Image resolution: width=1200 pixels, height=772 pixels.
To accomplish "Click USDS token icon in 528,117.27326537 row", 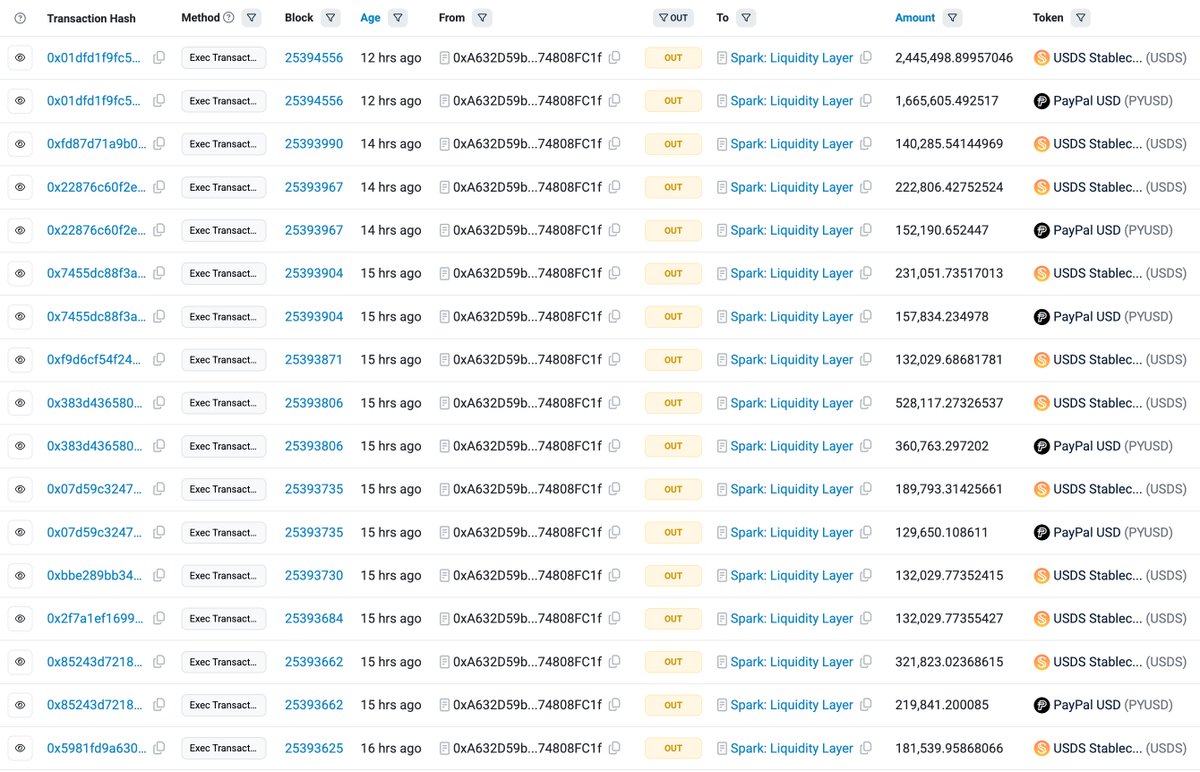I will 1041,403.
